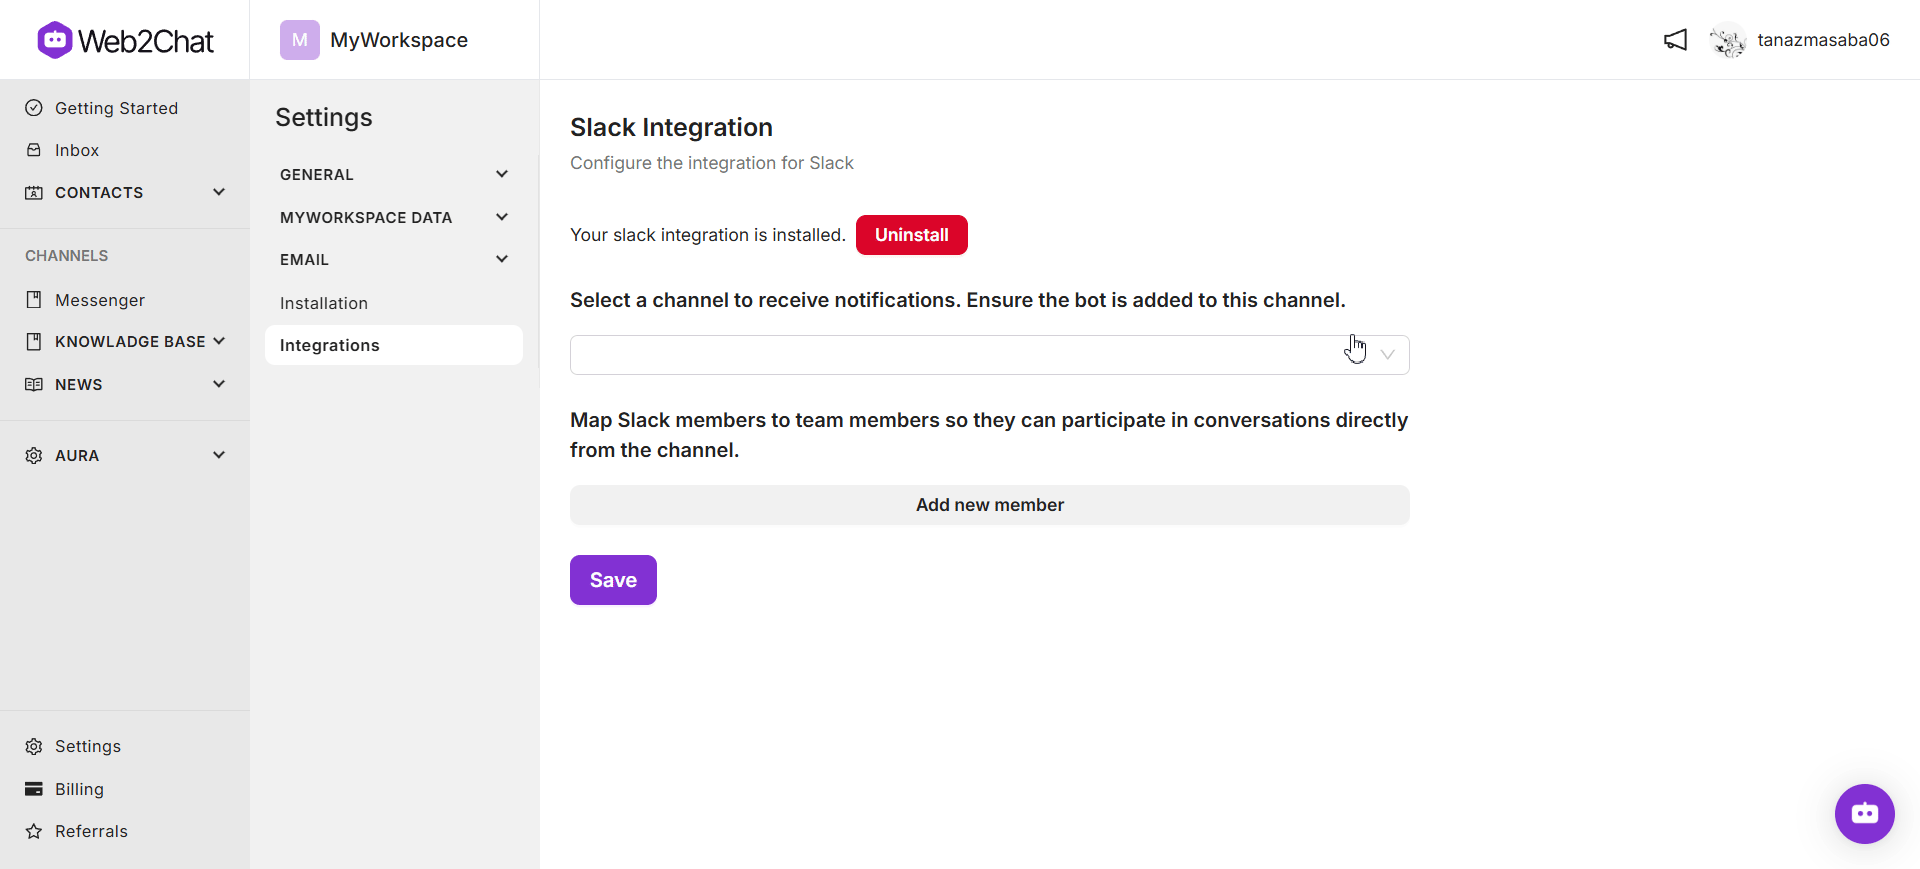This screenshot has width=1920, height=869.
Task: Click the CHANNELS section label
Action: click(67, 256)
